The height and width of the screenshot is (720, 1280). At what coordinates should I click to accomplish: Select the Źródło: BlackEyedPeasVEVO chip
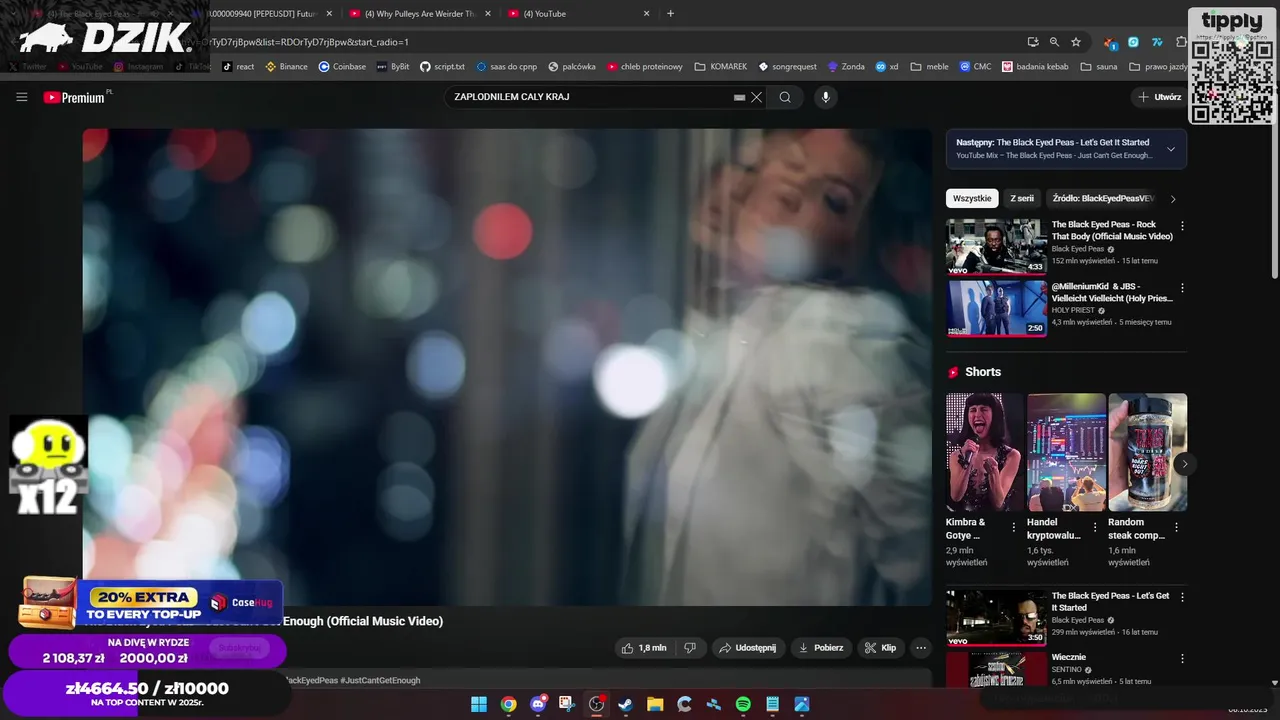[x=1103, y=198]
